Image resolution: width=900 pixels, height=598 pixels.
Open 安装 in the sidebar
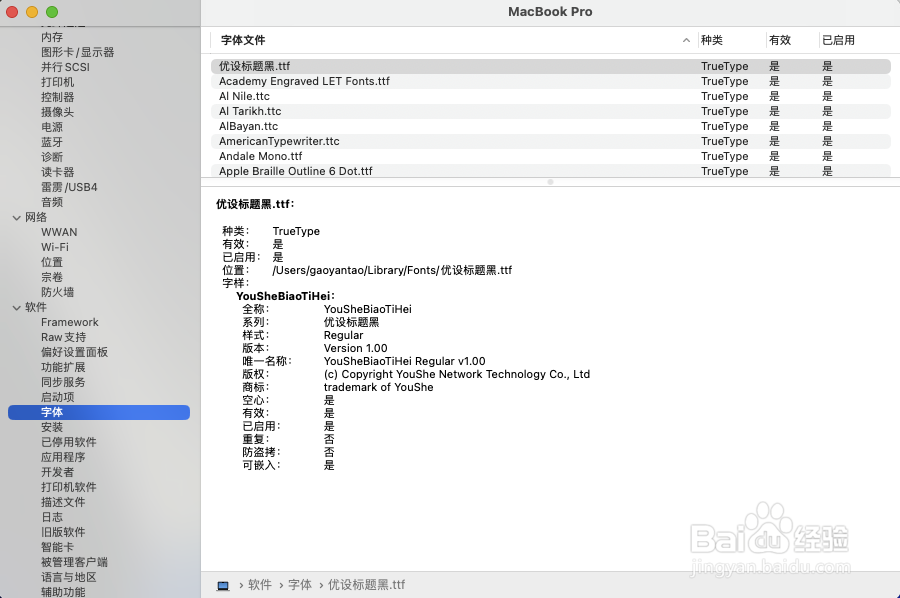pyautogui.click(x=52, y=427)
